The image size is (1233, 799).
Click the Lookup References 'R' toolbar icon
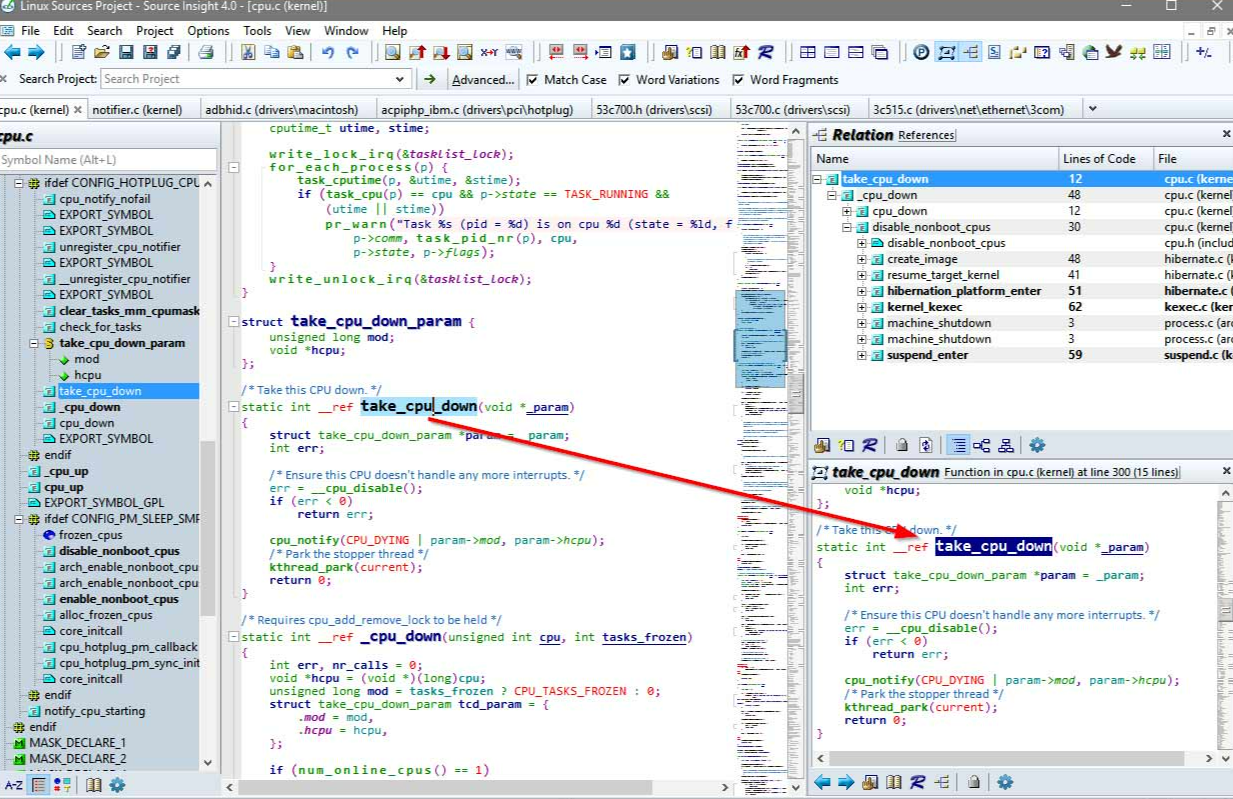click(765, 53)
